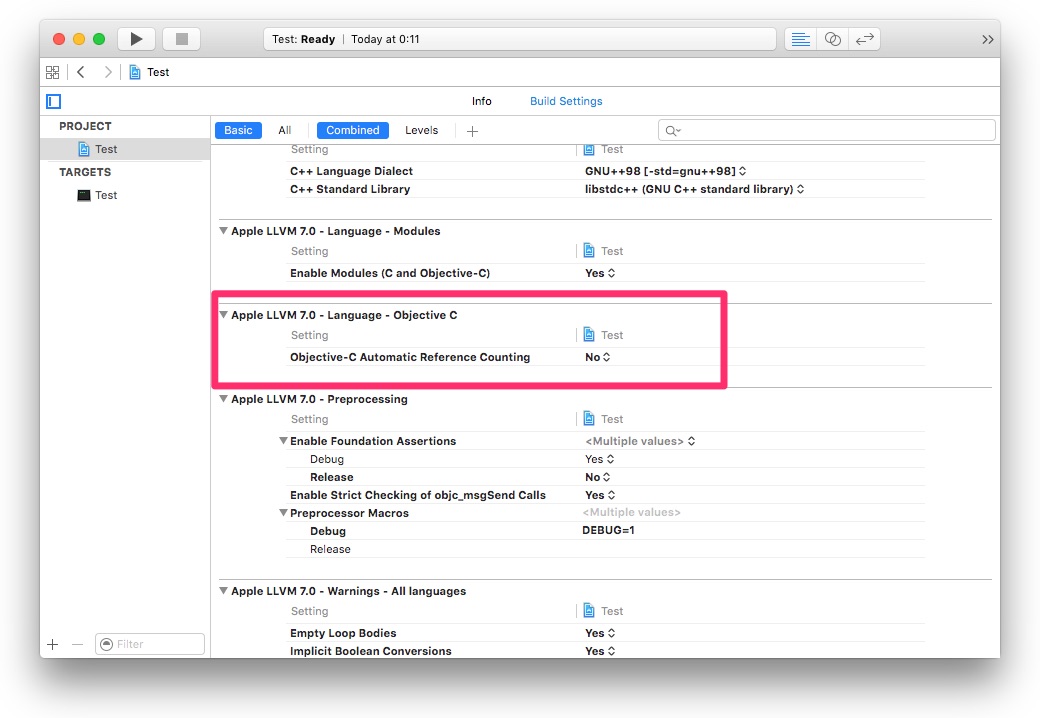
Task: Hide the project and targets list
Action: pyautogui.click(x=54, y=101)
